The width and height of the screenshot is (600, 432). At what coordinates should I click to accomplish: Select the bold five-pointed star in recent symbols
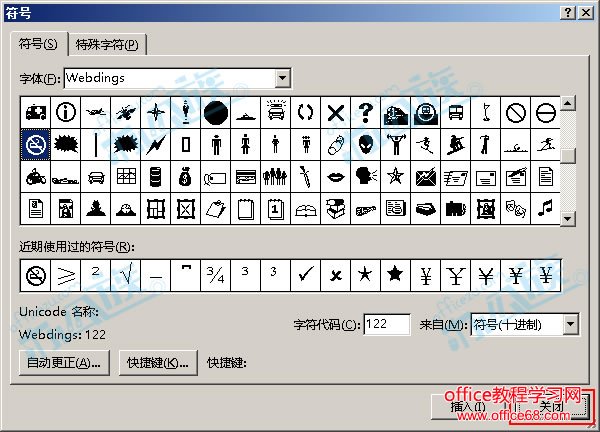(396, 276)
